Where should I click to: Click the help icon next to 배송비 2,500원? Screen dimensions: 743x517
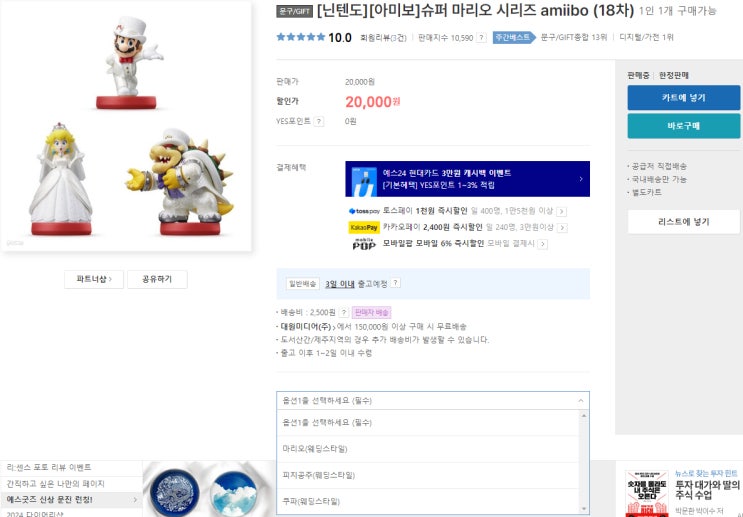click(344, 312)
